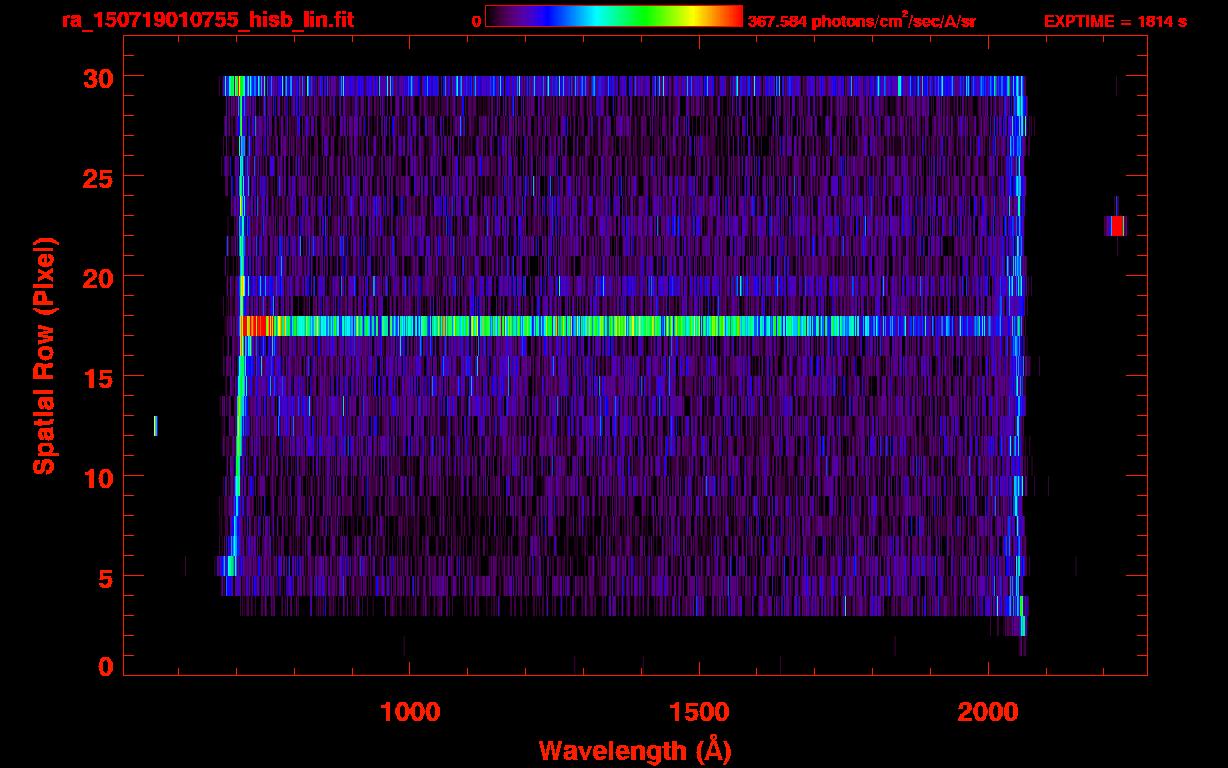Click the bright green band near 1500 Å
This screenshot has height=768, width=1228.
(x=680, y=326)
